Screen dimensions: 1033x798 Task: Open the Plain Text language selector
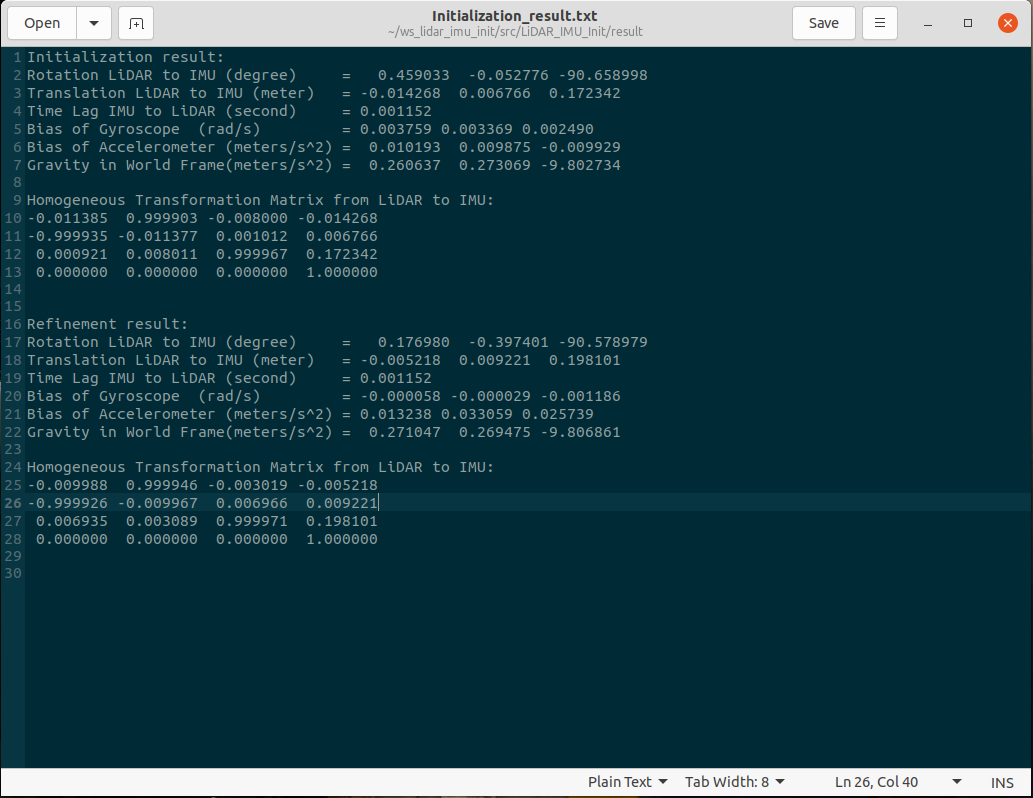click(x=627, y=782)
